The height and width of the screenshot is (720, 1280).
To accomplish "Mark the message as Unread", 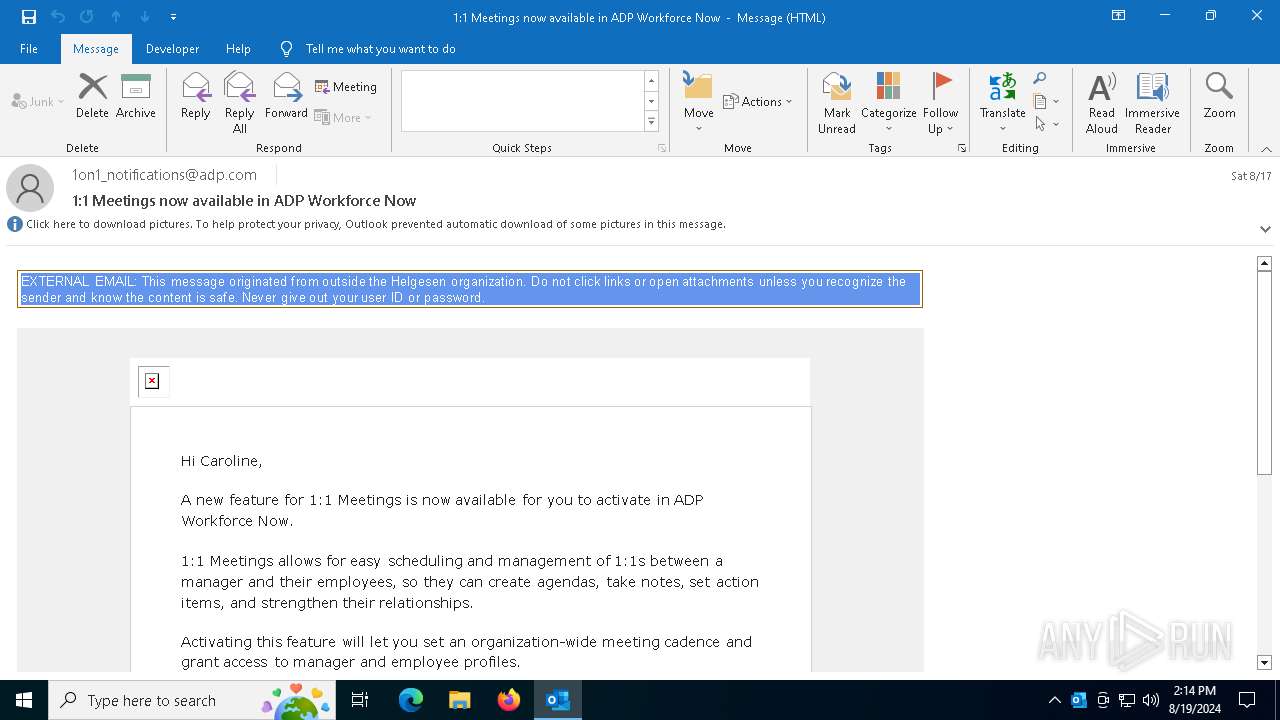I will [x=836, y=102].
